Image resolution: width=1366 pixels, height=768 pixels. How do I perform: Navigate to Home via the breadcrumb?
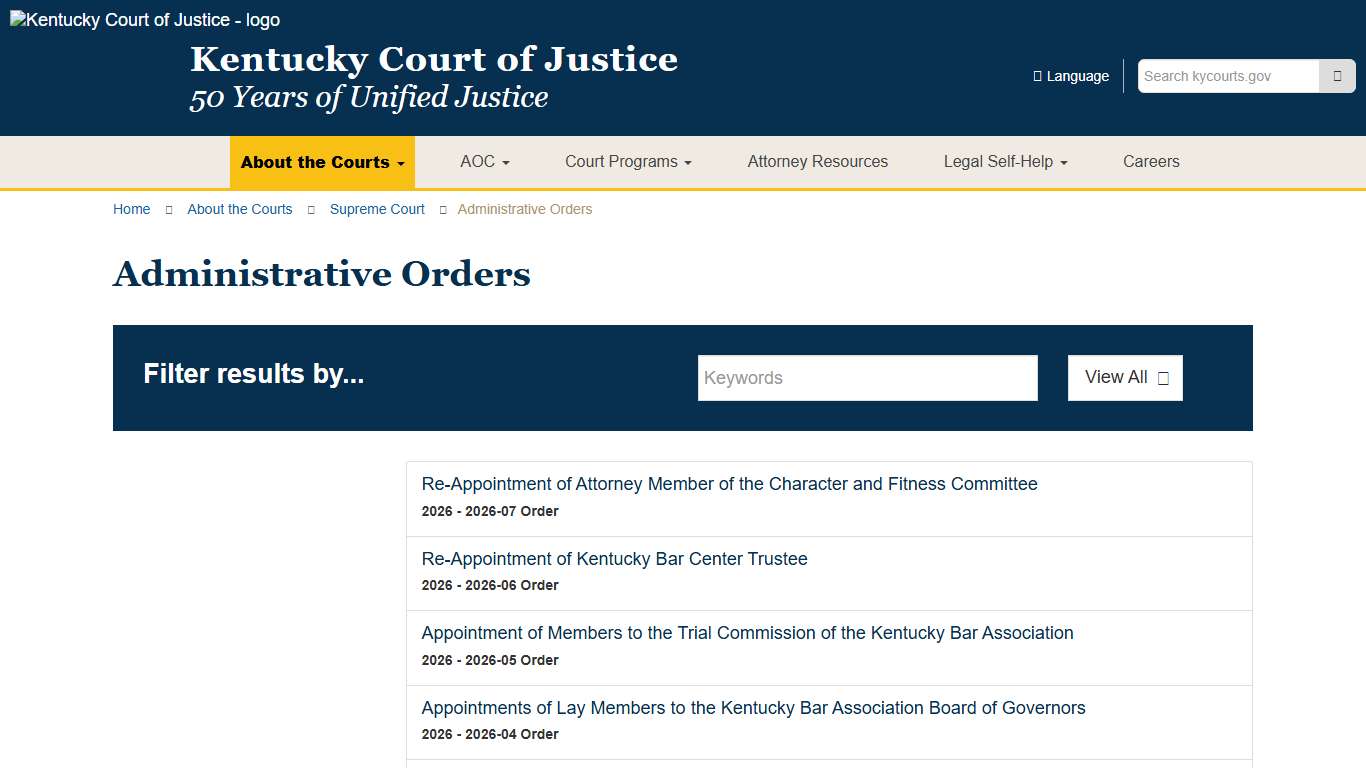pos(131,209)
